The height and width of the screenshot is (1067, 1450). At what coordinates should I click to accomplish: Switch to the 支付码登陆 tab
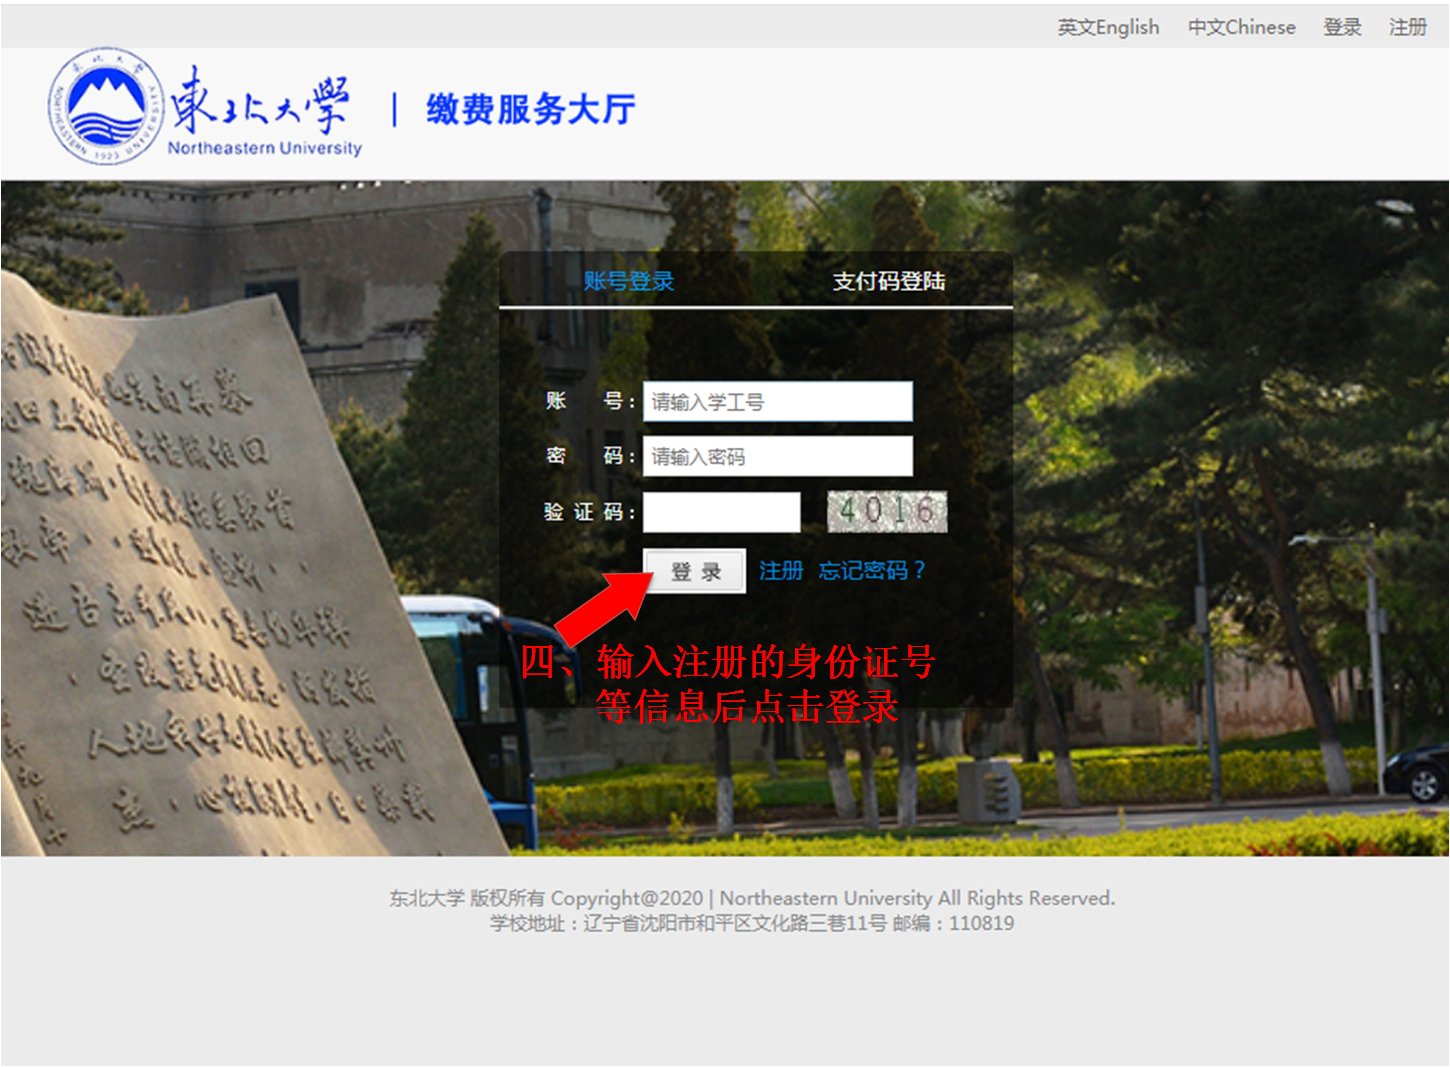[x=888, y=282]
